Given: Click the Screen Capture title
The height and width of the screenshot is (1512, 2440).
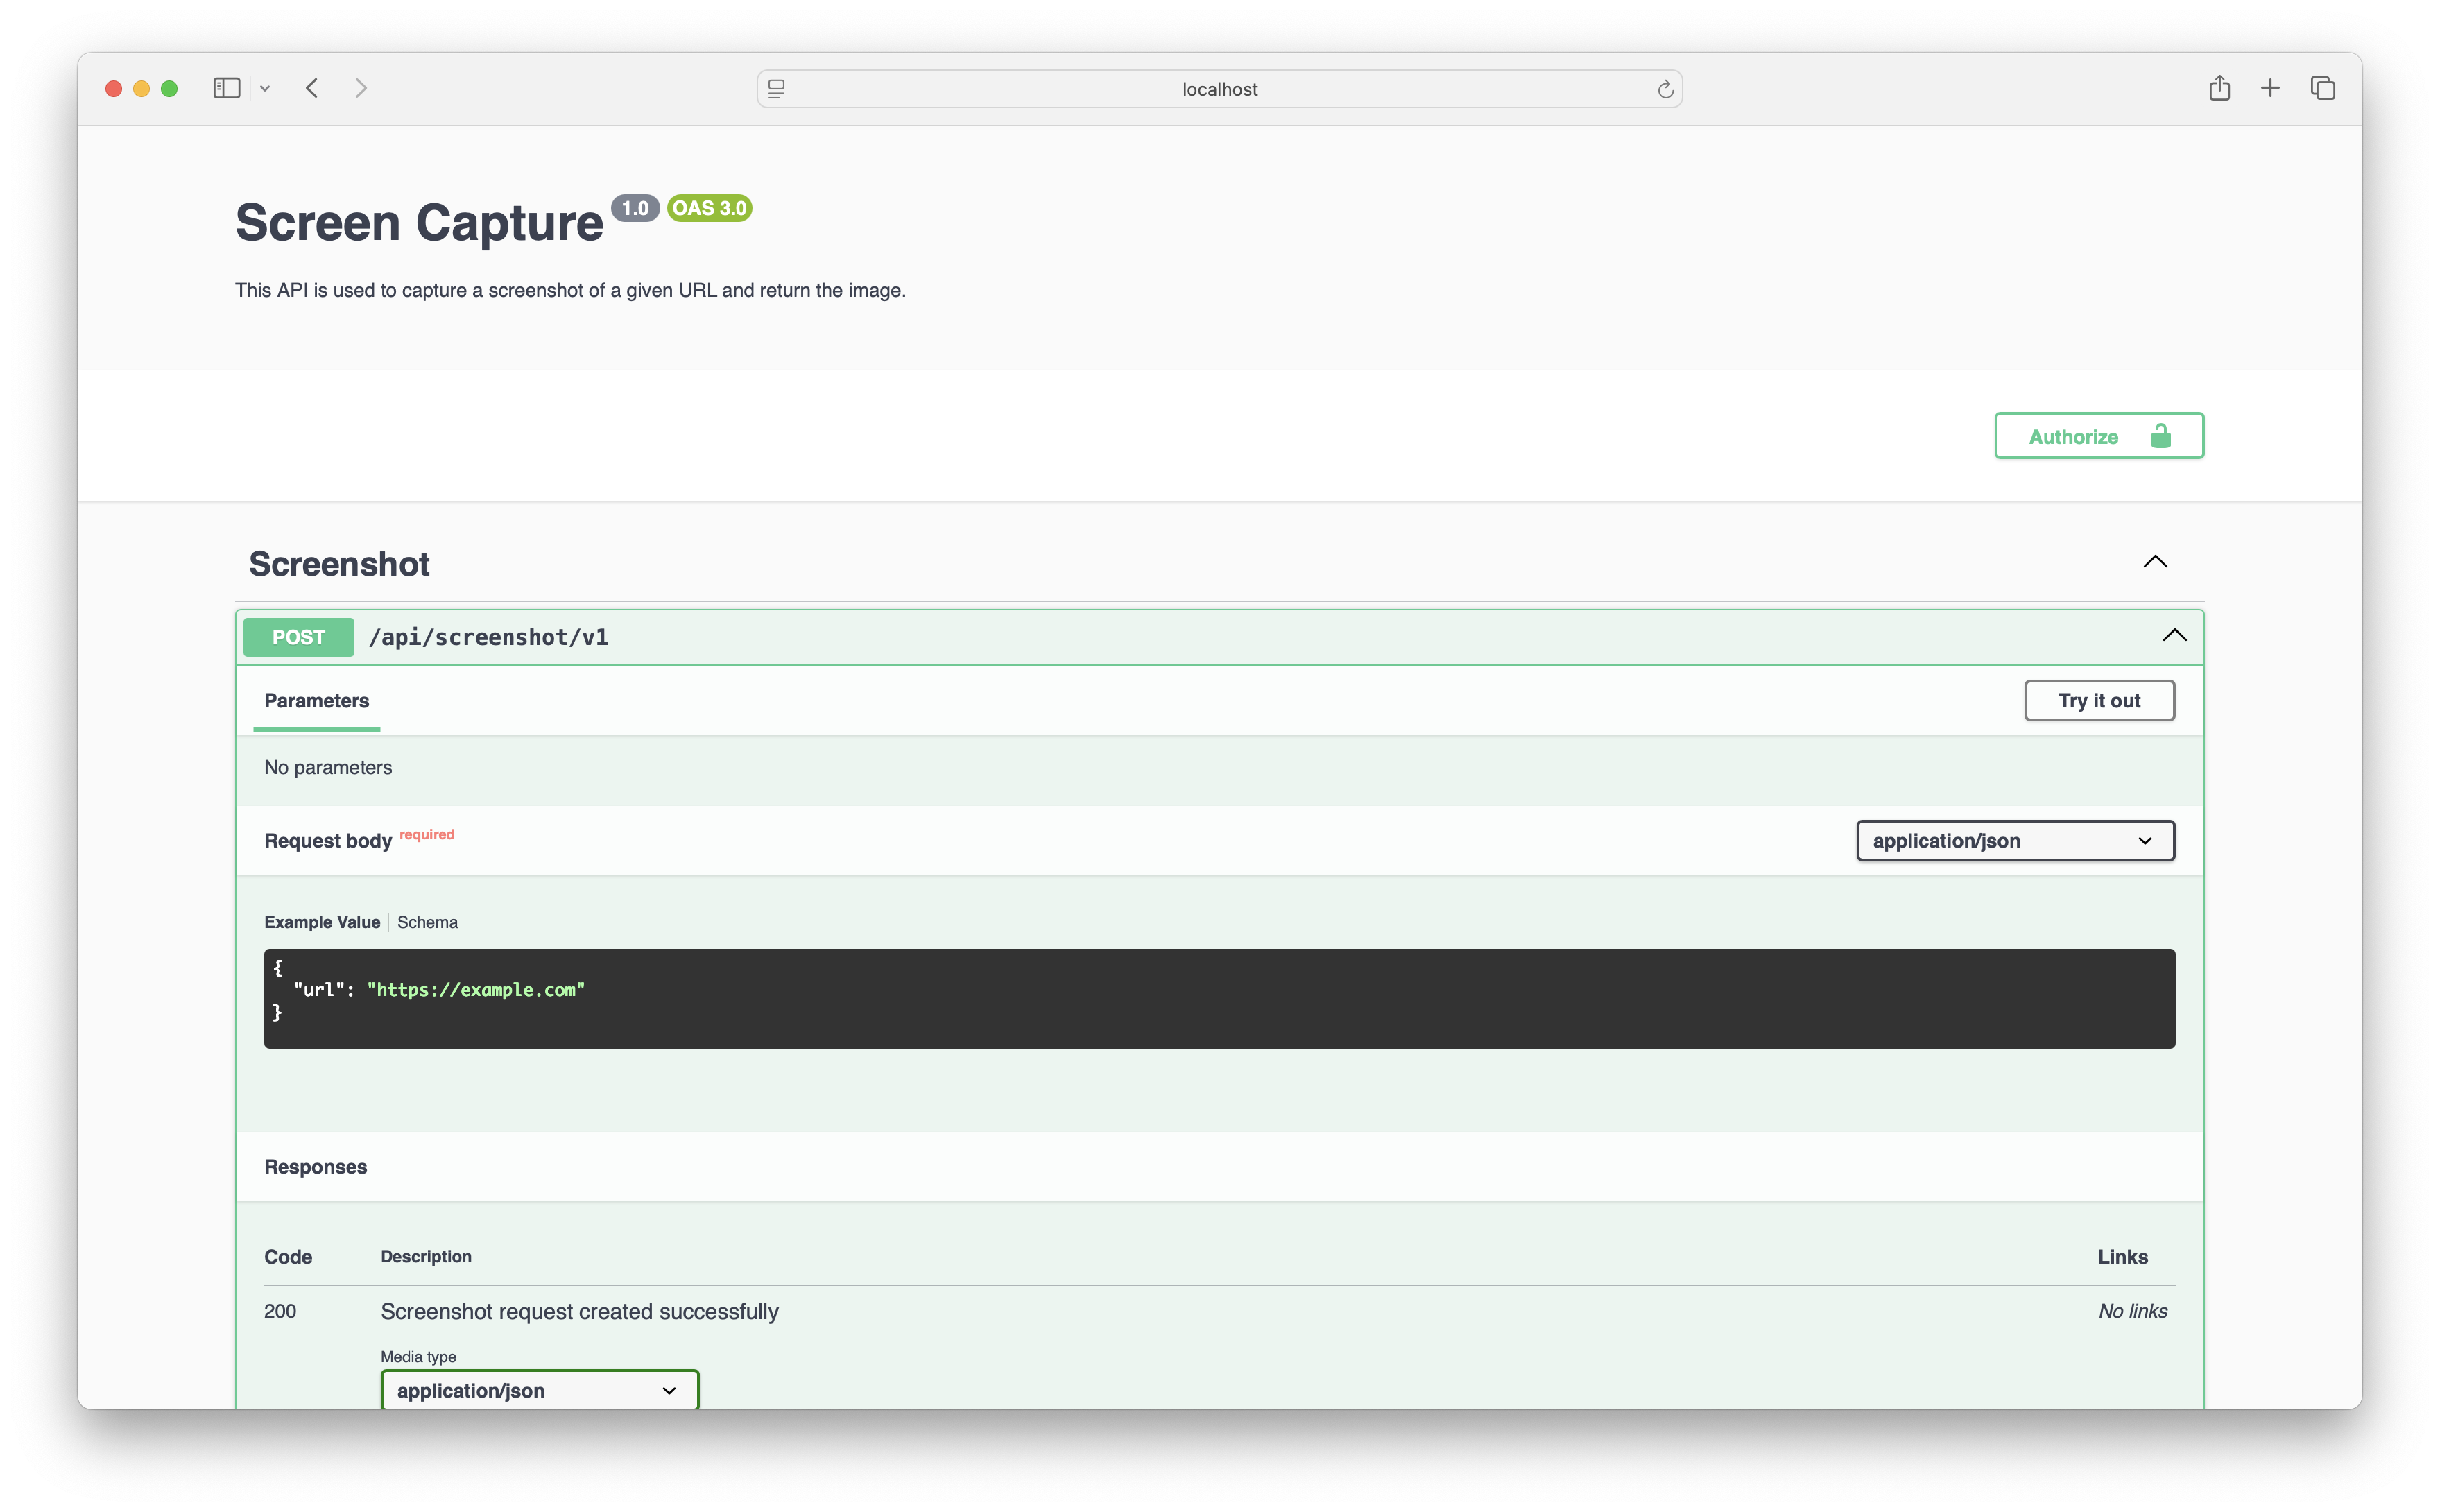Looking at the screenshot, I should [419, 222].
